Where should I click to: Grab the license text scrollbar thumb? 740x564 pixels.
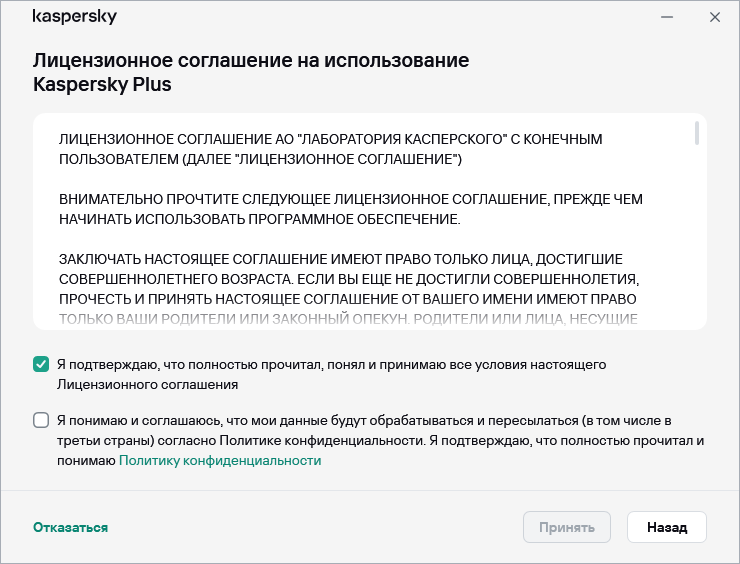coord(696,135)
